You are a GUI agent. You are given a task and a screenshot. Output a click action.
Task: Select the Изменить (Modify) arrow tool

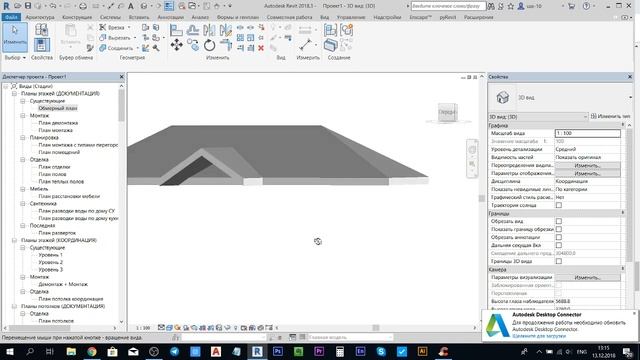pyautogui.click(x=15, y=37)
